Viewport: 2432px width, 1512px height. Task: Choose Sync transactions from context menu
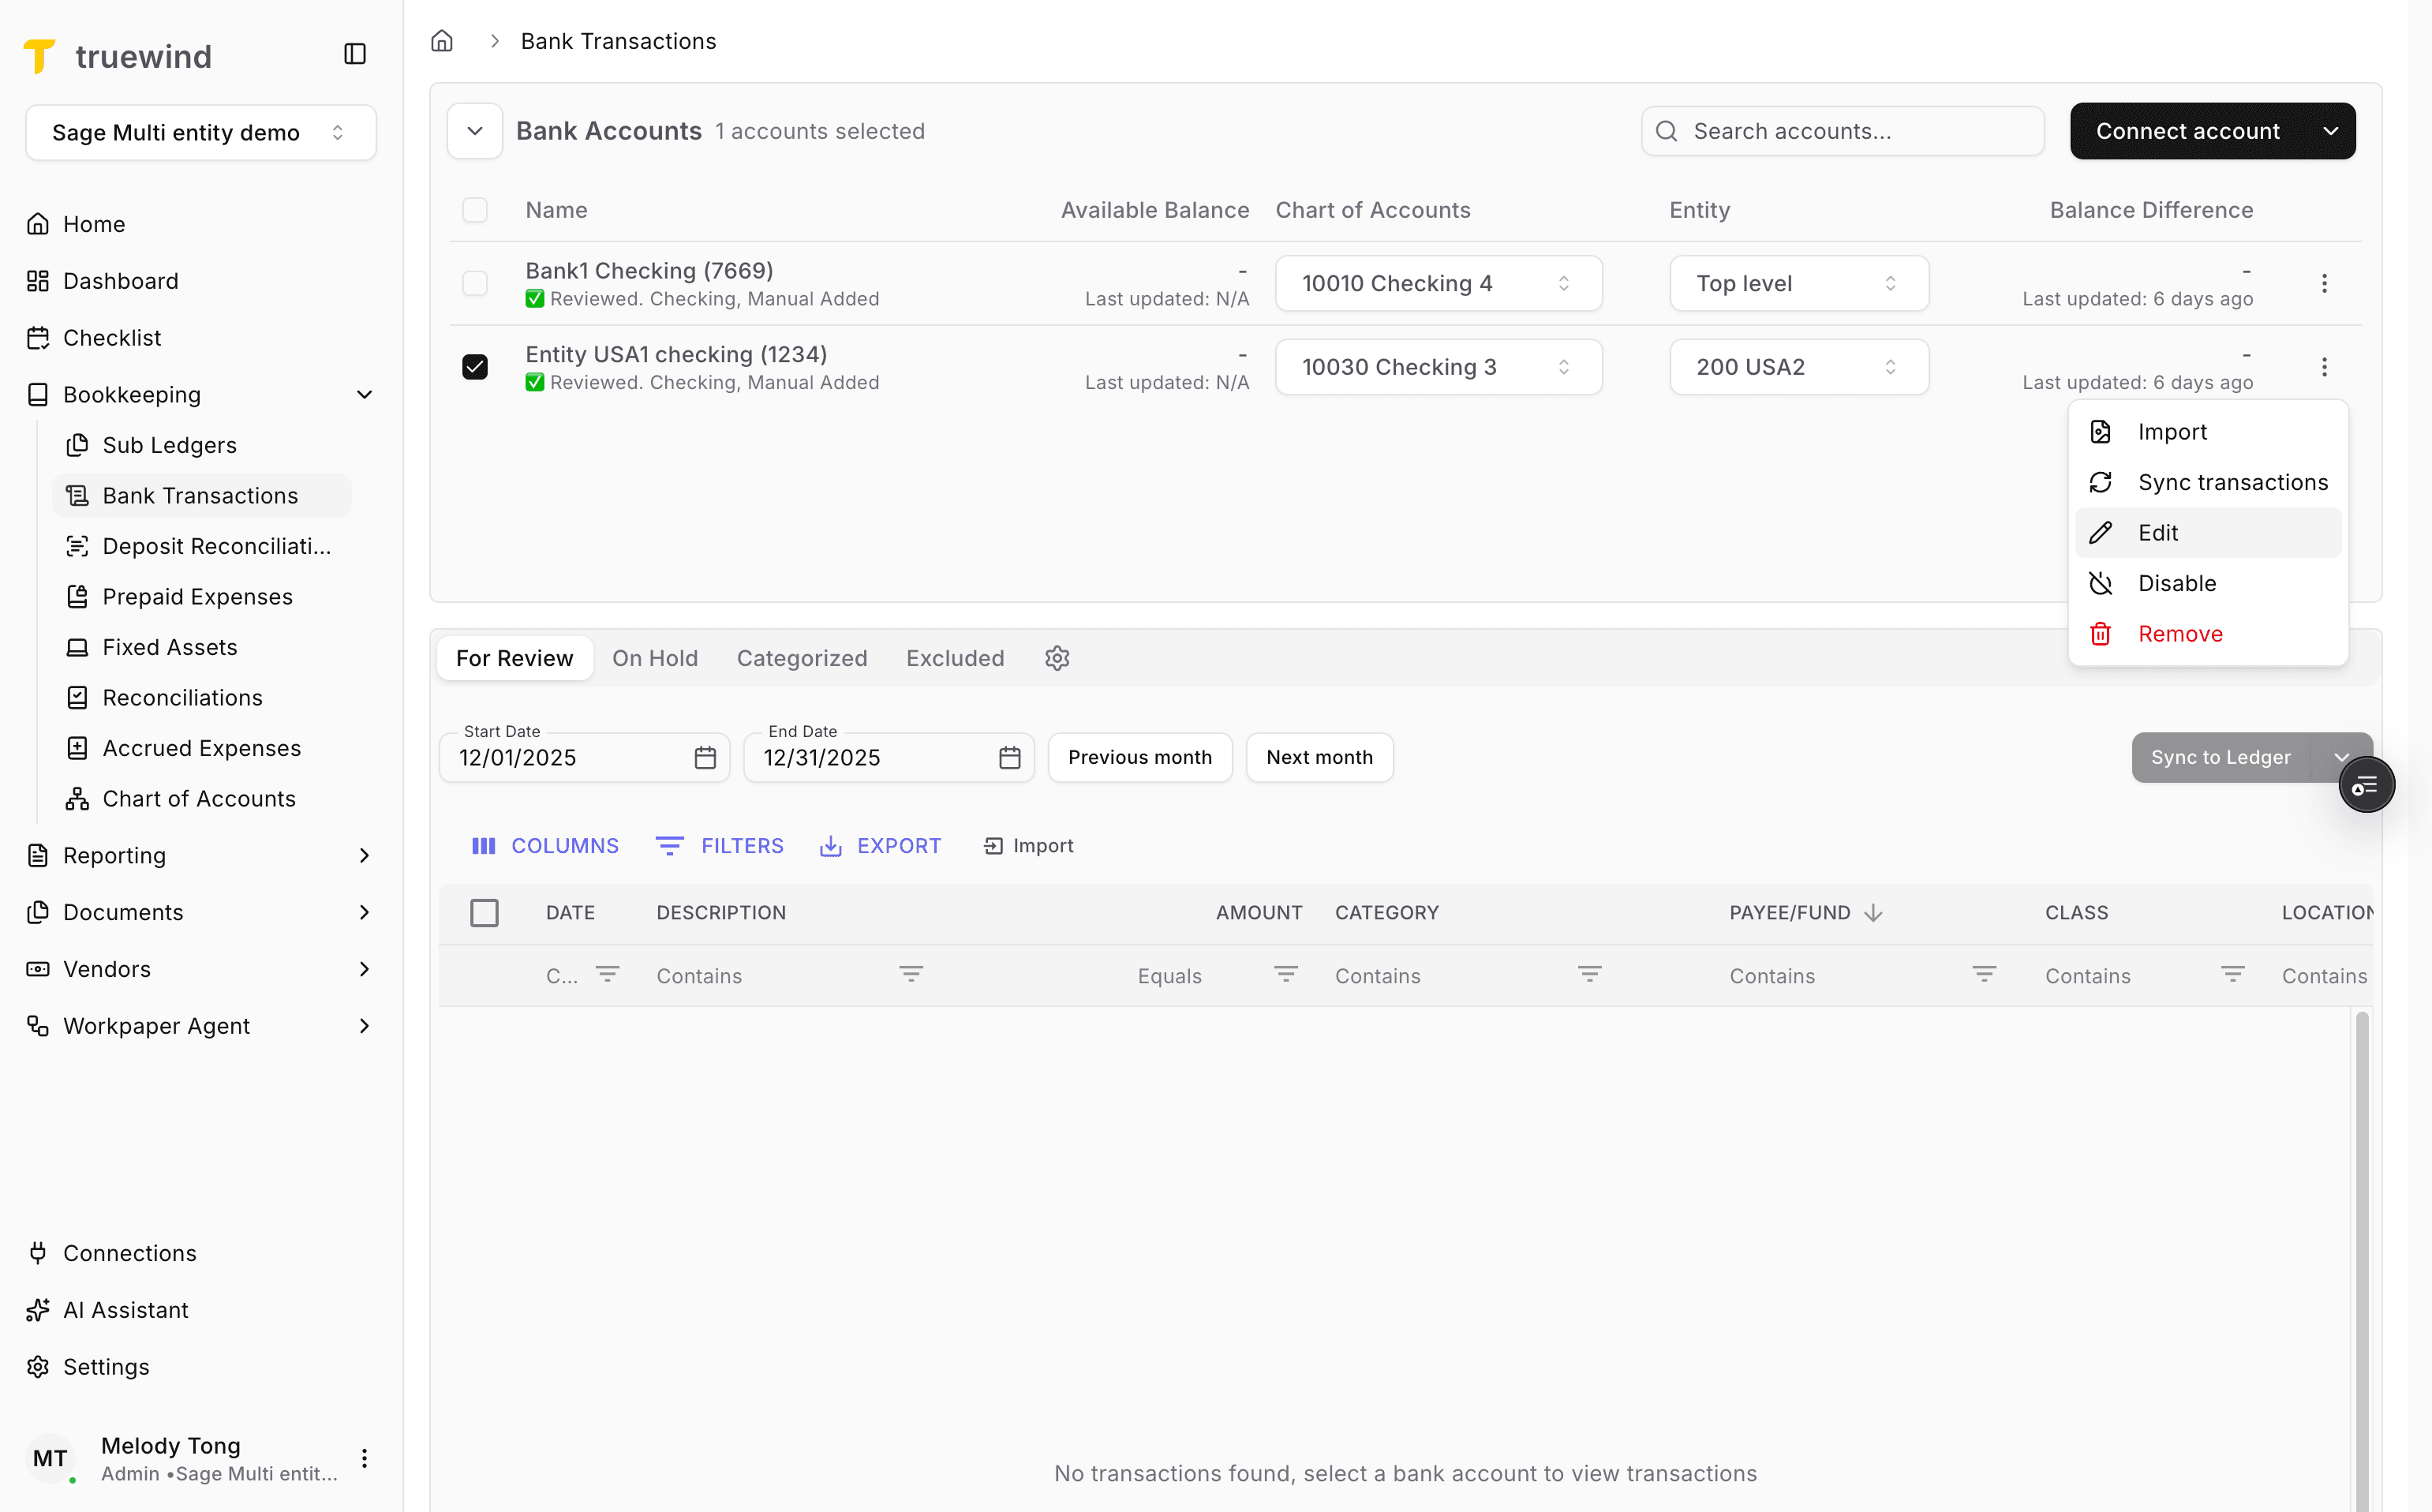point(2234,482)
